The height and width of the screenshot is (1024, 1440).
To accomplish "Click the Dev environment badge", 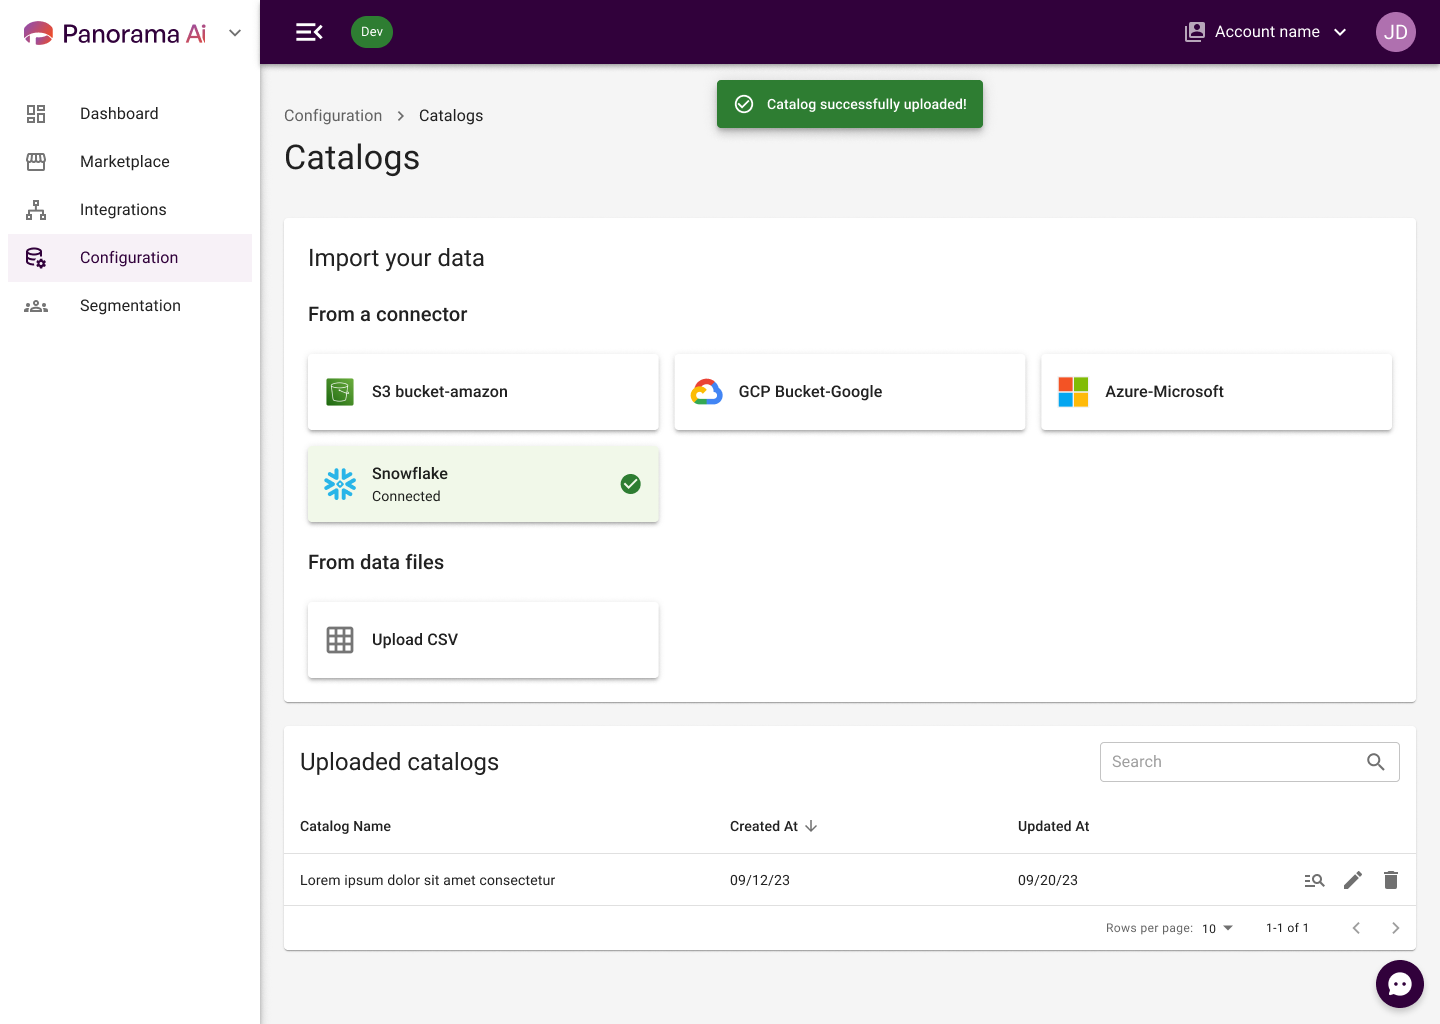I will (x=372, y=32).
